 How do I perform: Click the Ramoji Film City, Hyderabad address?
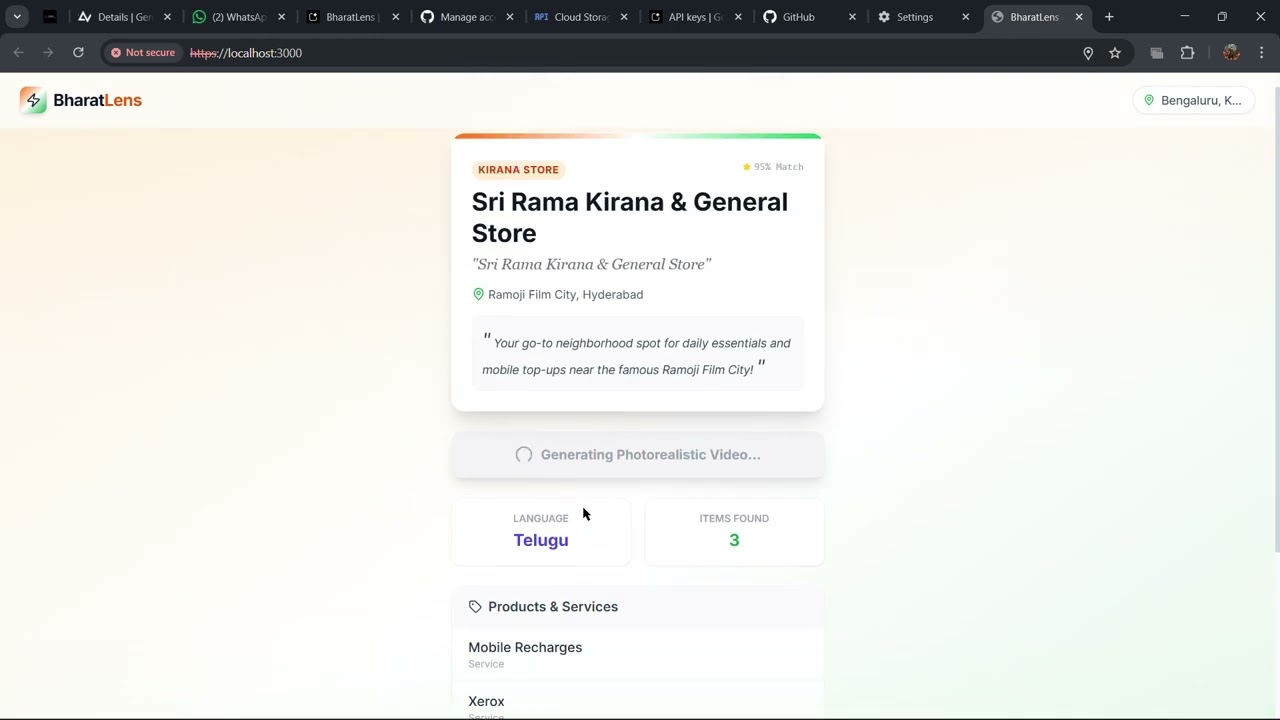565,295
